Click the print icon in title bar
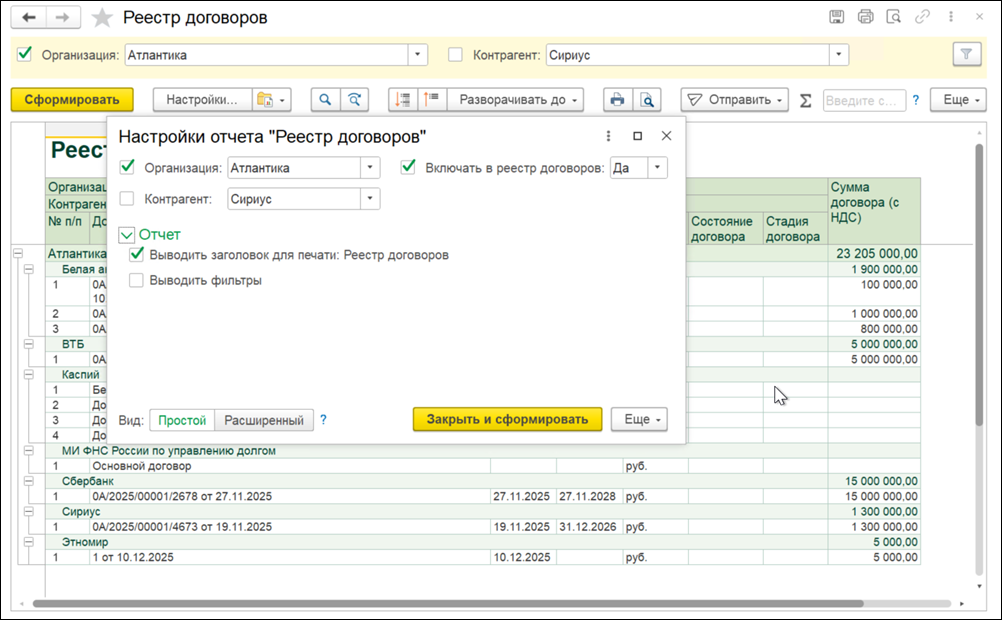 tap(865, 17)
